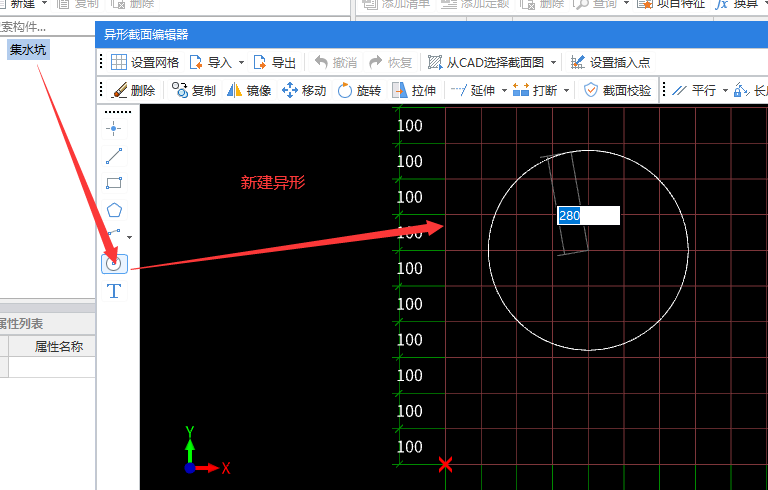Select the 删除 delete tool
Screen dimensions: 768x490
134,90
